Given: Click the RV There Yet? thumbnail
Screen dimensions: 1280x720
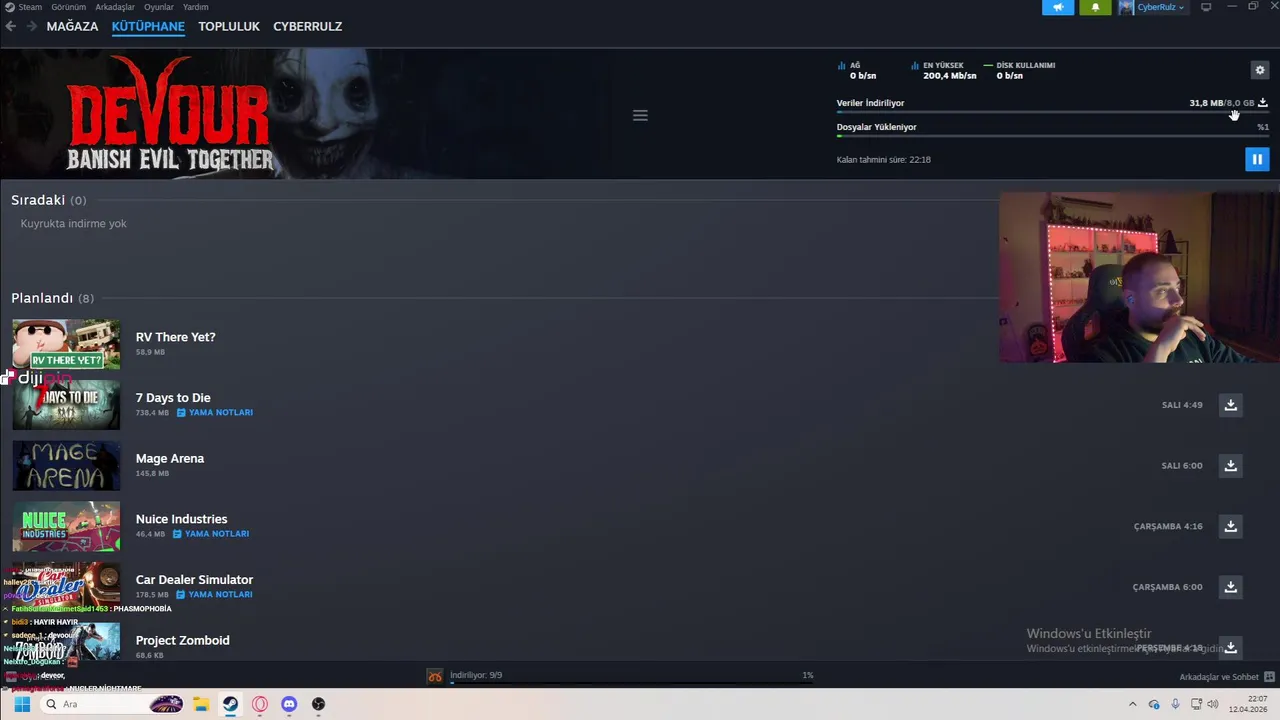Looking at the screenshot, I should (x=66, y=344).
